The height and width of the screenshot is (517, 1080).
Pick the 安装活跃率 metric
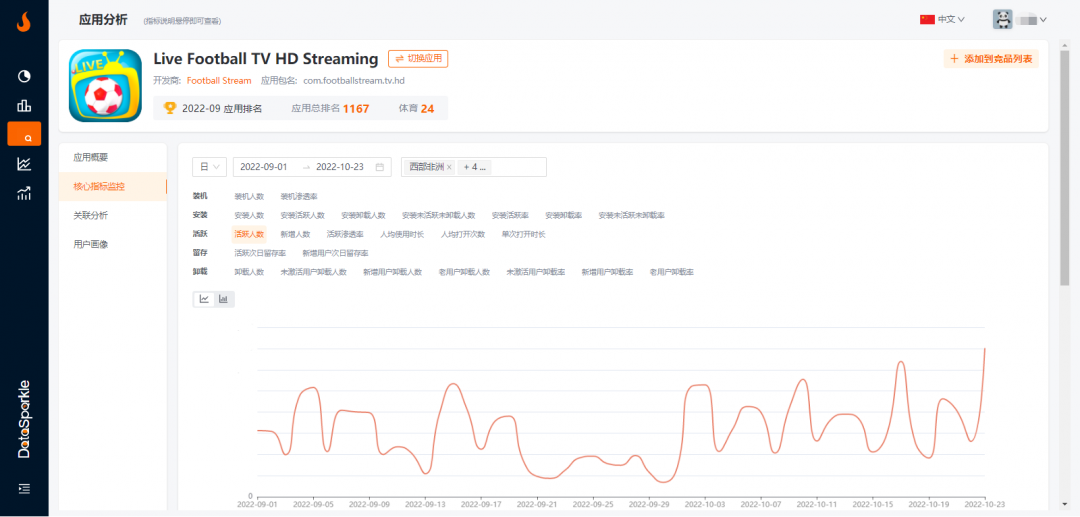(510, 215)
